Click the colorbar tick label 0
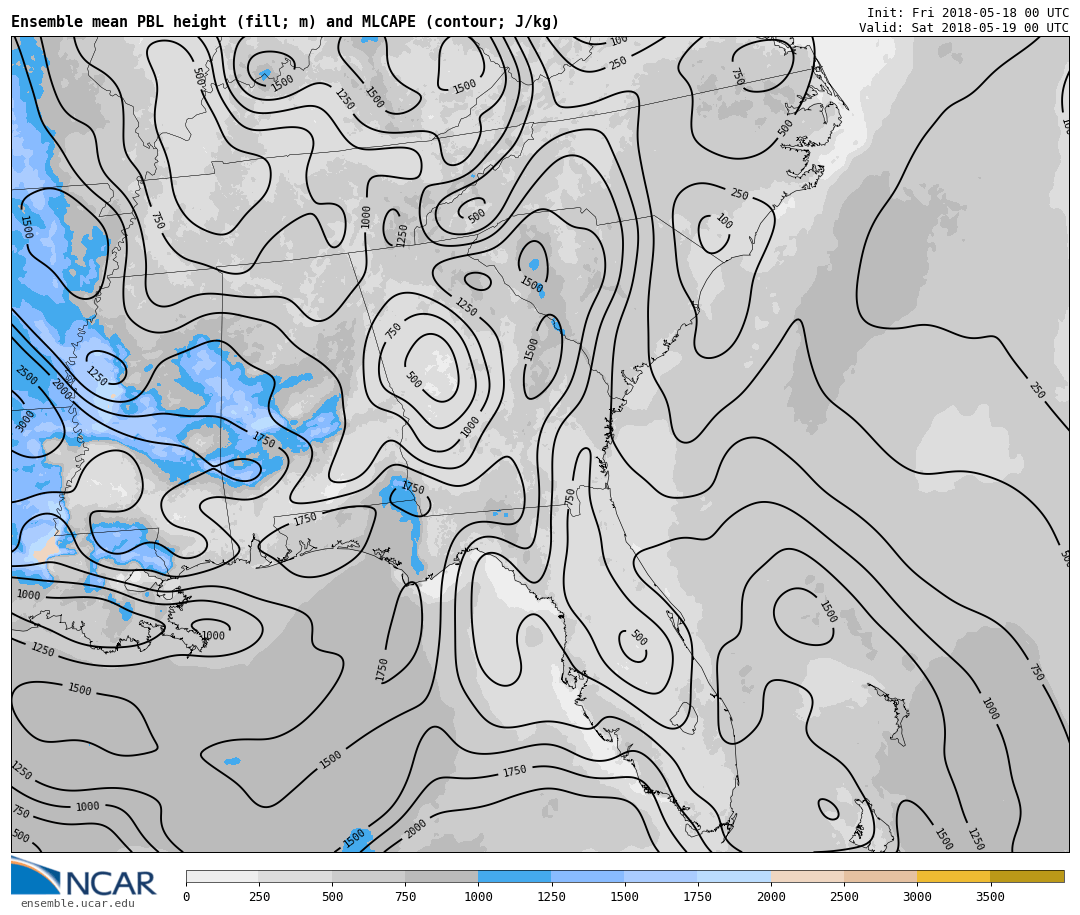The image size is (1080, 915). [187, 896]
